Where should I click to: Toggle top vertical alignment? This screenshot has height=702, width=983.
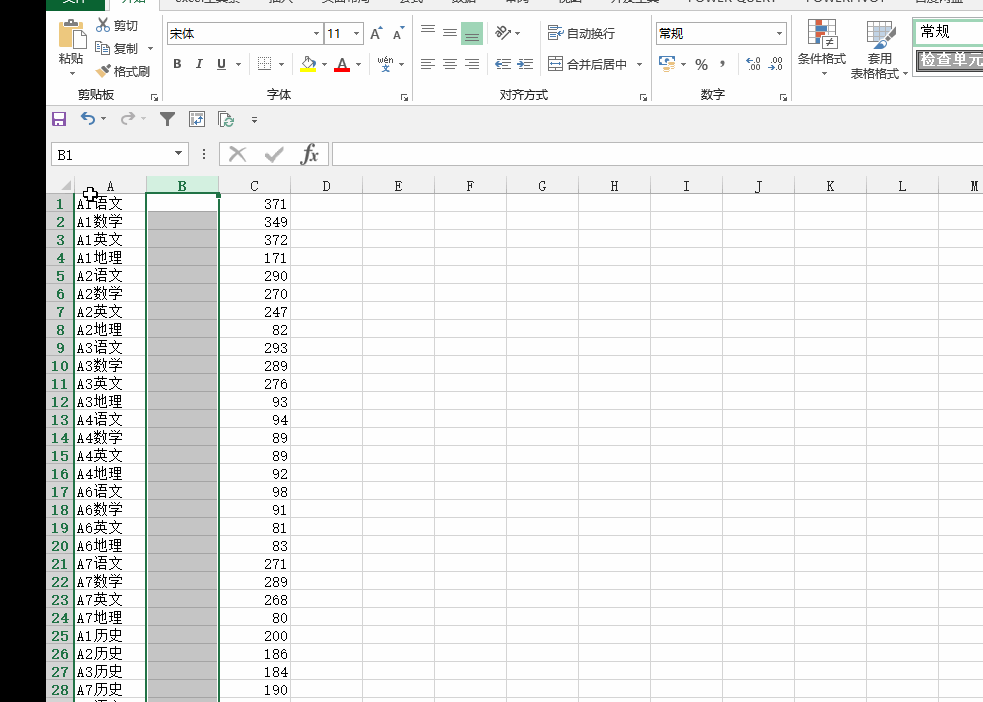click(428, 33)
